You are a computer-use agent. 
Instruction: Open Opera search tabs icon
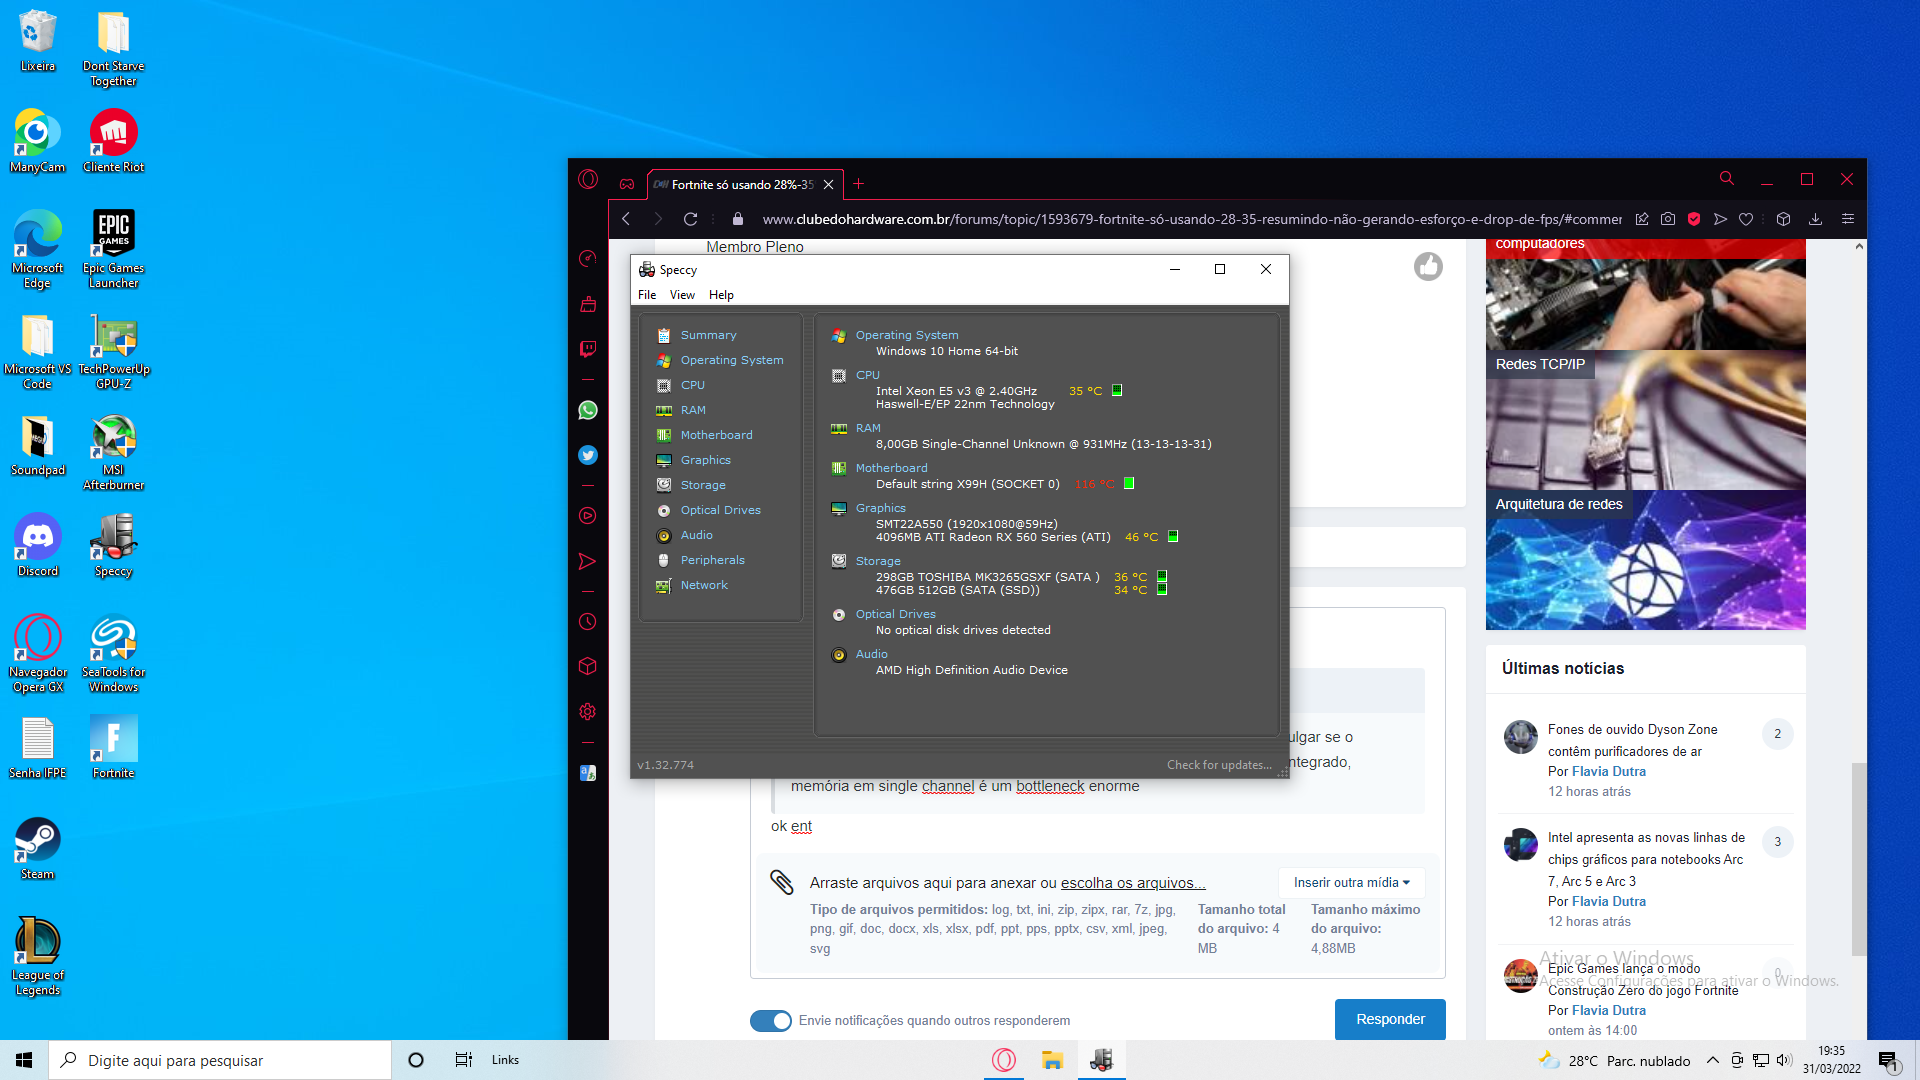1726,178
